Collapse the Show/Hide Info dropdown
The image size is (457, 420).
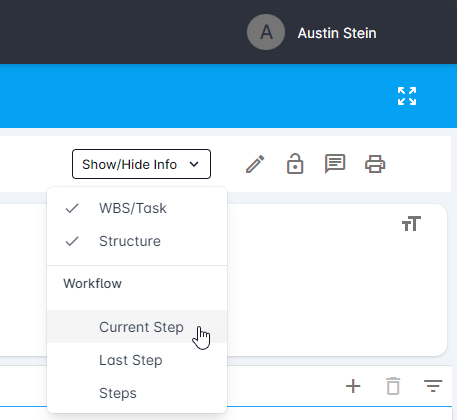pyautogui.click(x=141, y=164)
